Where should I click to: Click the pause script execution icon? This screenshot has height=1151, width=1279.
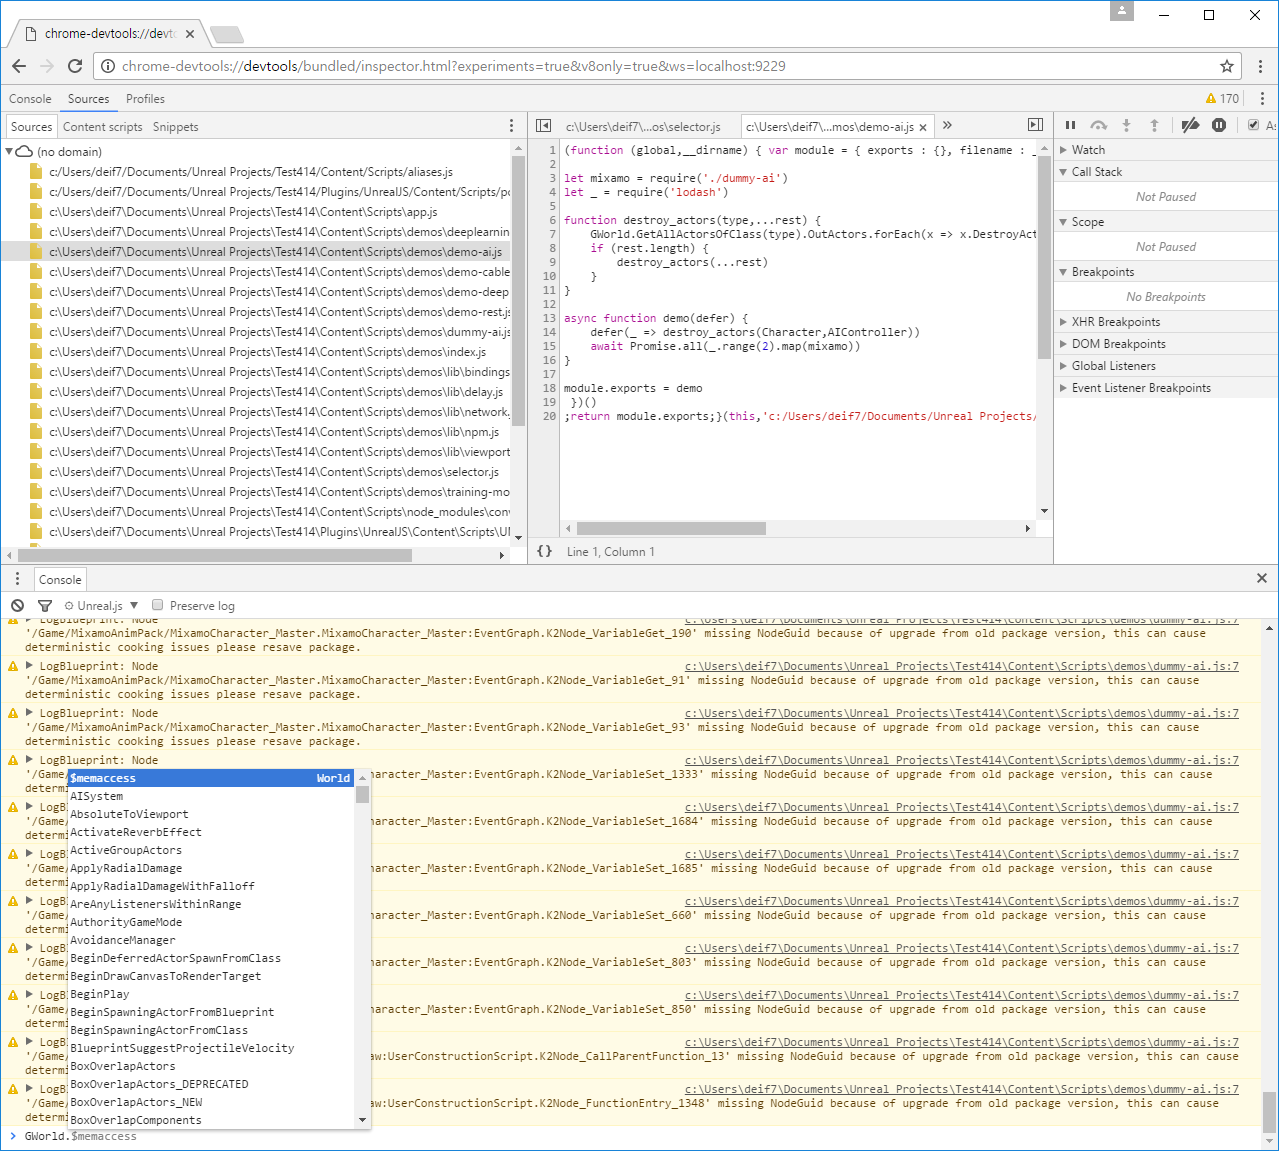1070,125
